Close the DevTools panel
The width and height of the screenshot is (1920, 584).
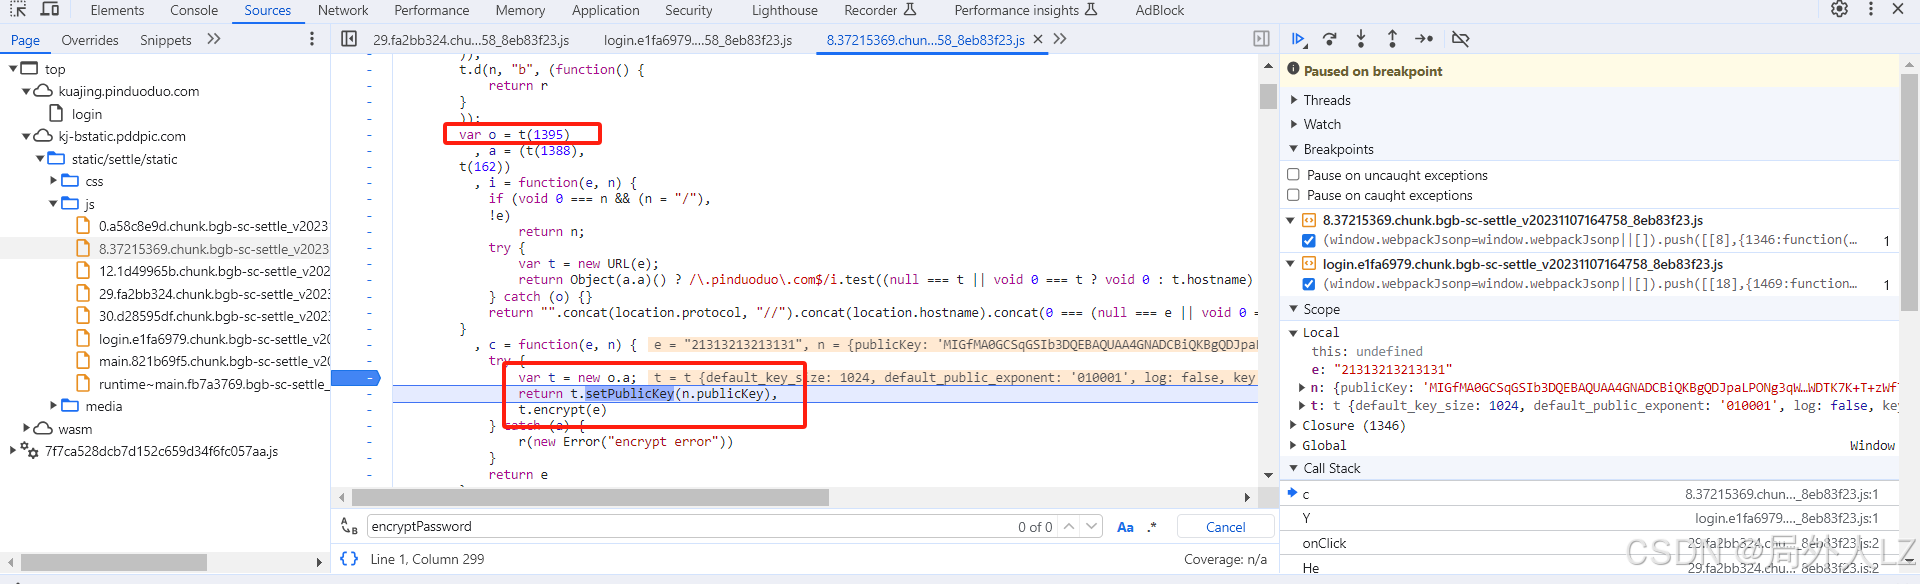click(1898, 9)
